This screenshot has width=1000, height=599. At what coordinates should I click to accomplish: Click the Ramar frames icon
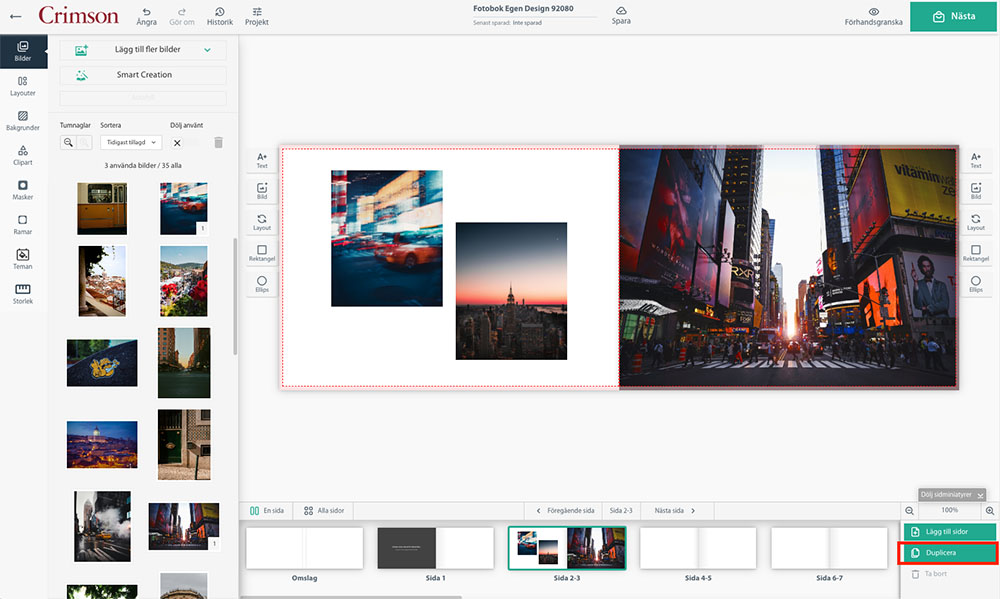pyautogui.click(x=23, y=225)
